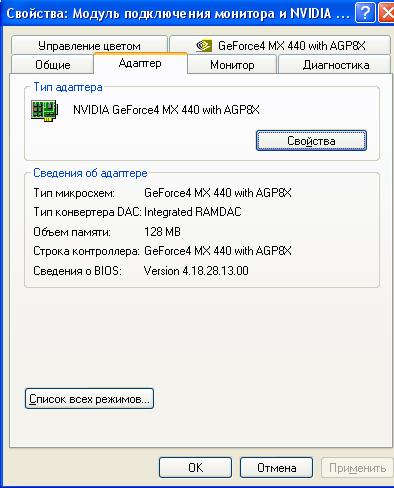Viewport: 394px width, 488px height.
Task: Click the NVIDIA logo icon on GeForce4 tab
Action: pos(204,45)
